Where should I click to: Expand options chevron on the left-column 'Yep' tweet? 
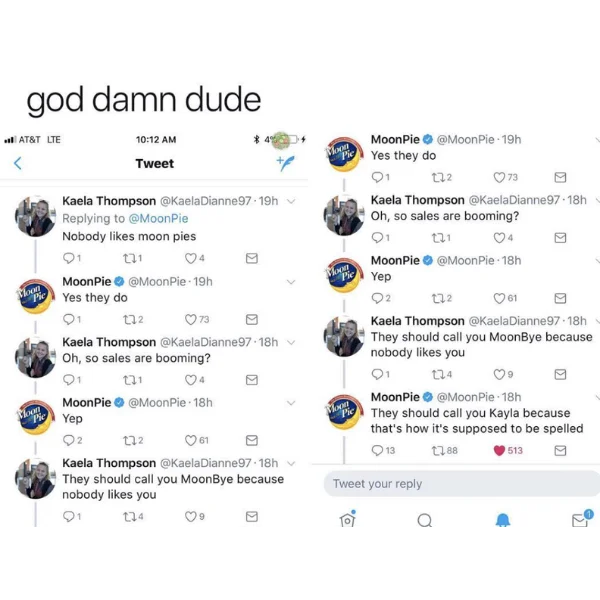click(x=291, y=403)
